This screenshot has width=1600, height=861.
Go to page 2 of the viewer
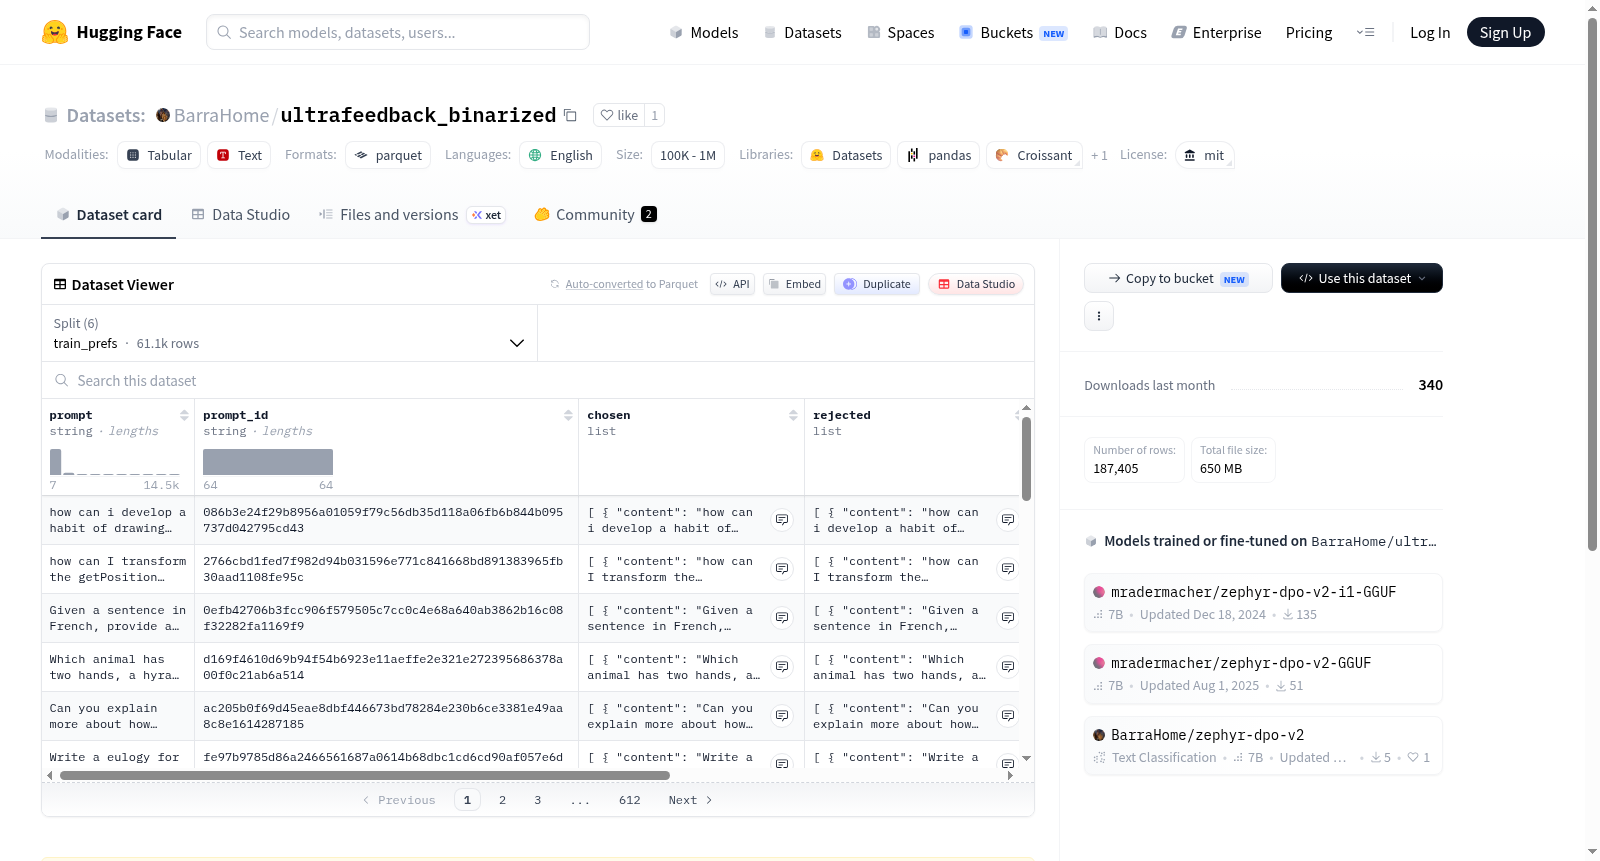(502, 800)
